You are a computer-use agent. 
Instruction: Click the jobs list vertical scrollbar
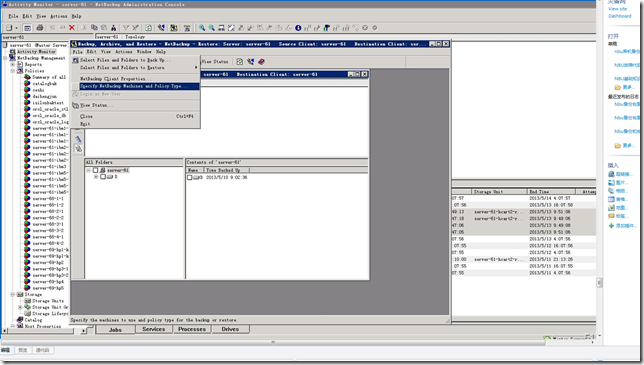click(x=599, y=282)
